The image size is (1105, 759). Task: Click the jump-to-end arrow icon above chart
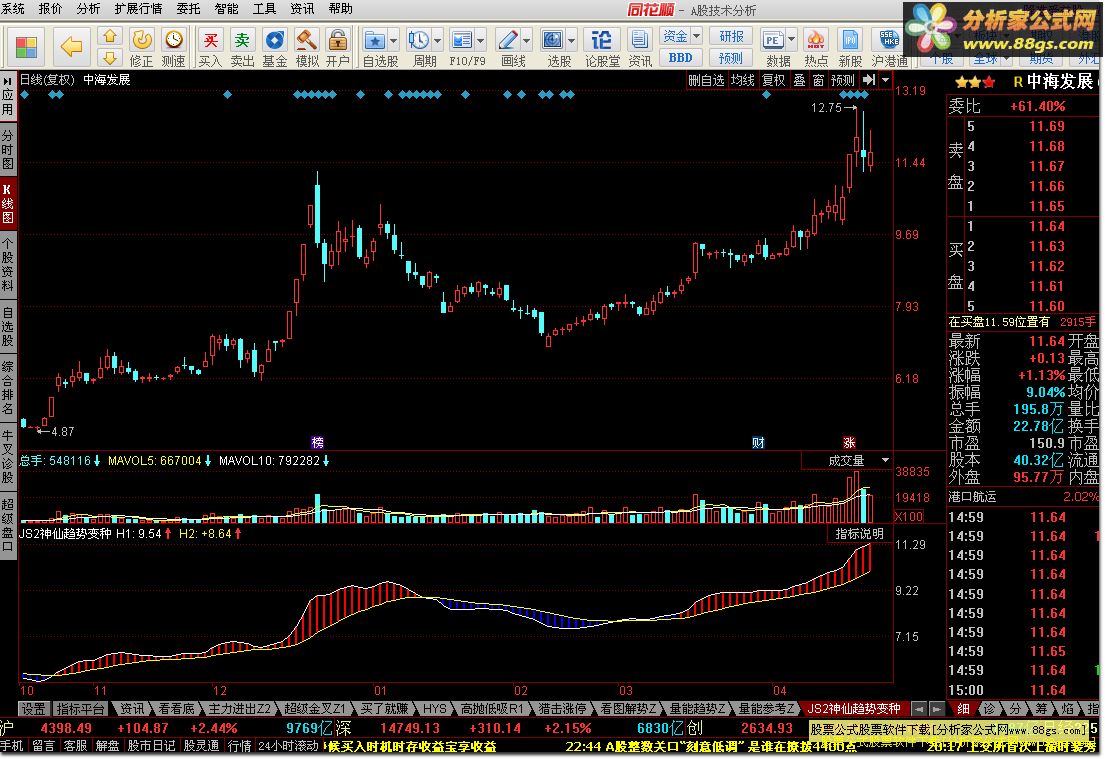(x=869, y=80)
